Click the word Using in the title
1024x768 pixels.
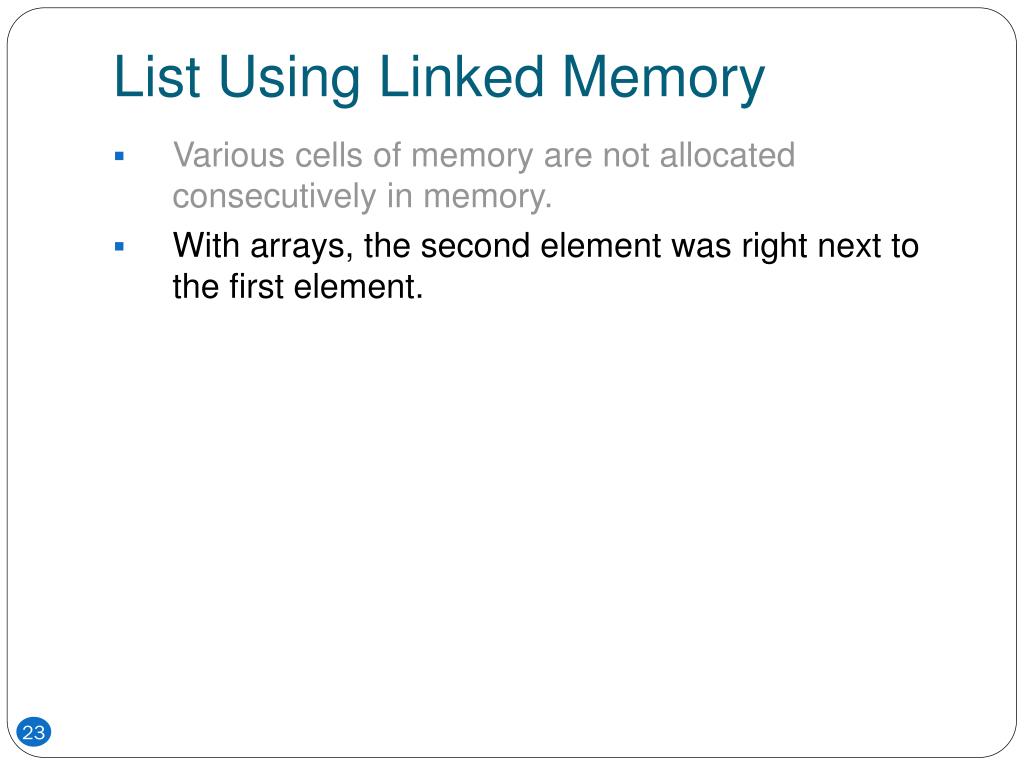pos(289,80)
